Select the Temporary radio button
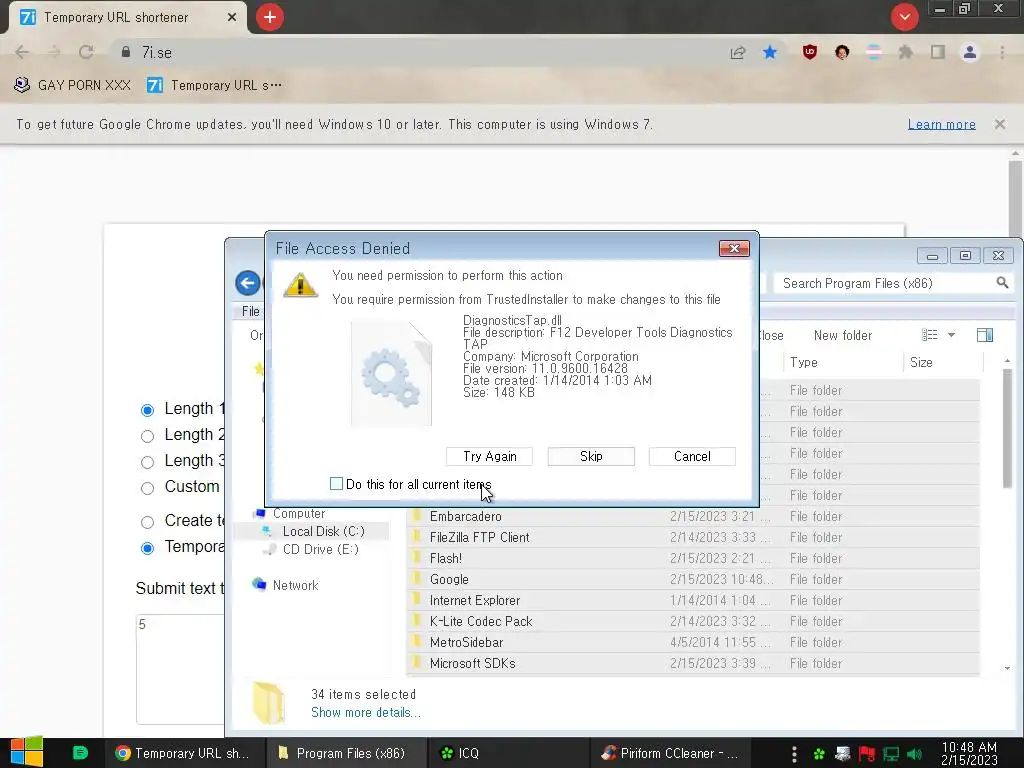Viewport: 1024px width, 768px height. pos(148,548)
